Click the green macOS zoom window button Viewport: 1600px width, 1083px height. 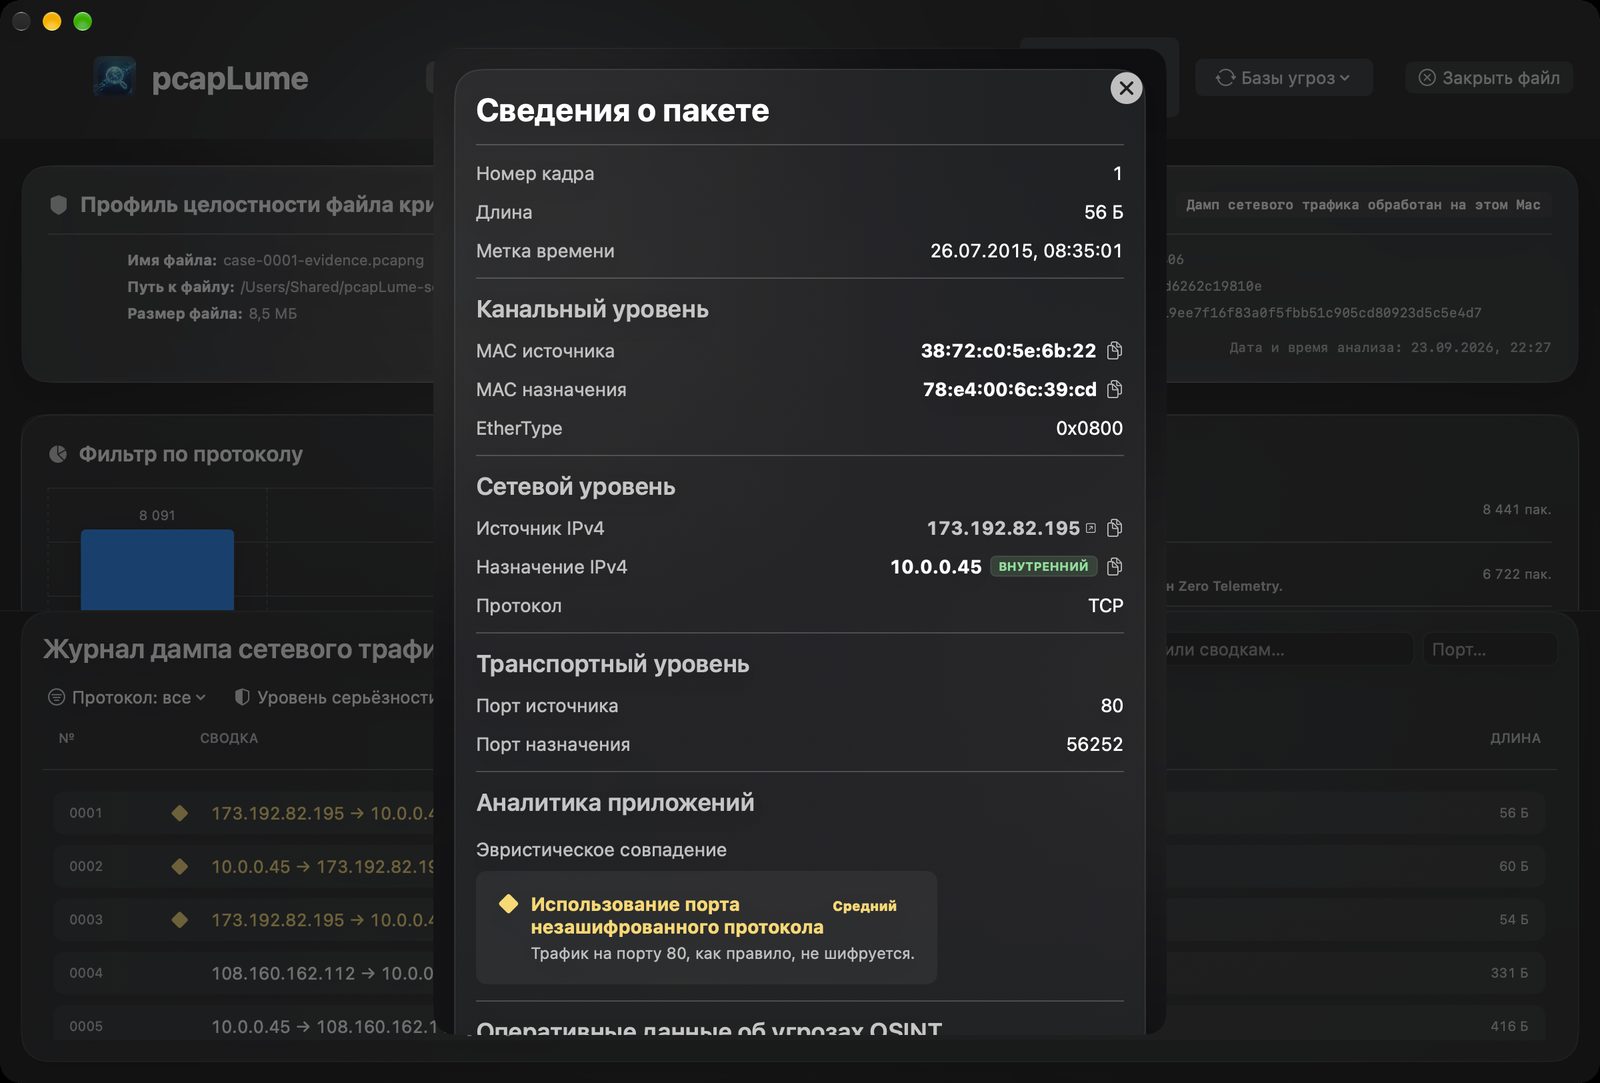pos(83,21)
